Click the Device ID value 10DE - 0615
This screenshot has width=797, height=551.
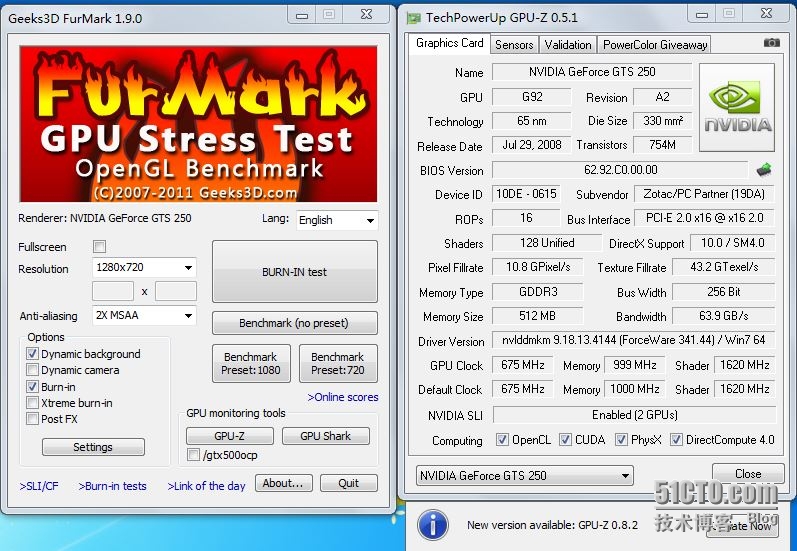[526, 194]
